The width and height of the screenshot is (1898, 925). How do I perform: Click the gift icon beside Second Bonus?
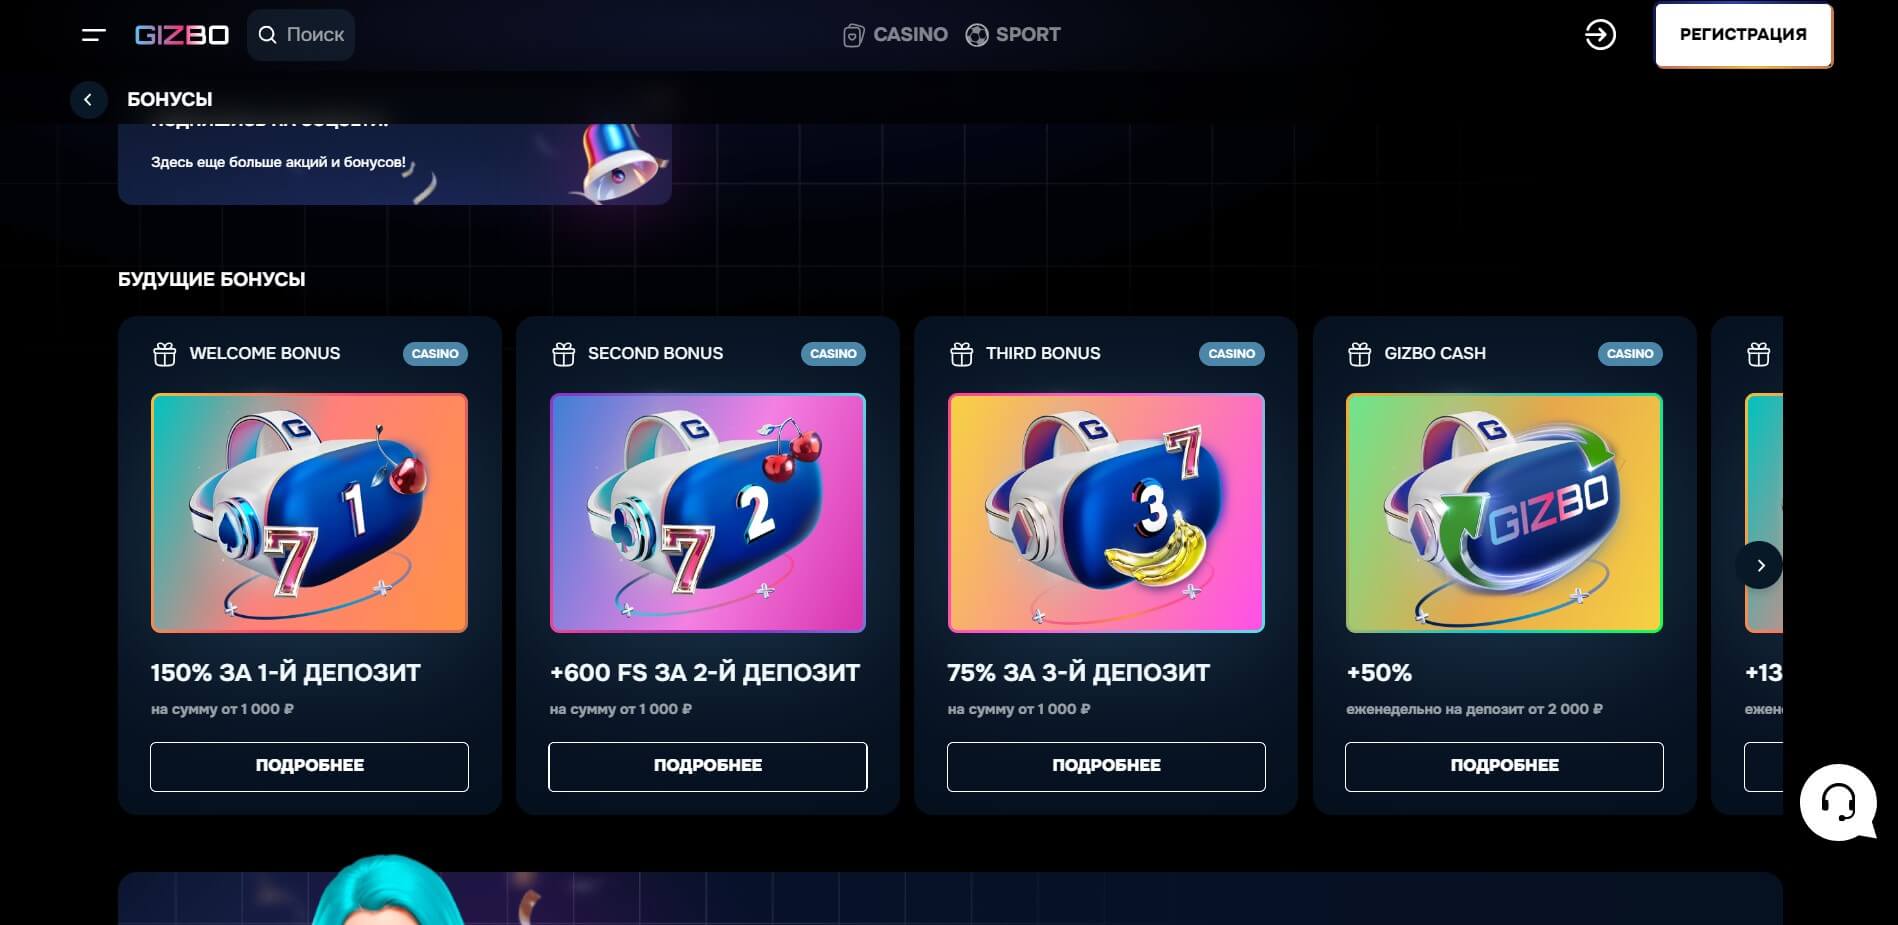[x=564, y=354]
